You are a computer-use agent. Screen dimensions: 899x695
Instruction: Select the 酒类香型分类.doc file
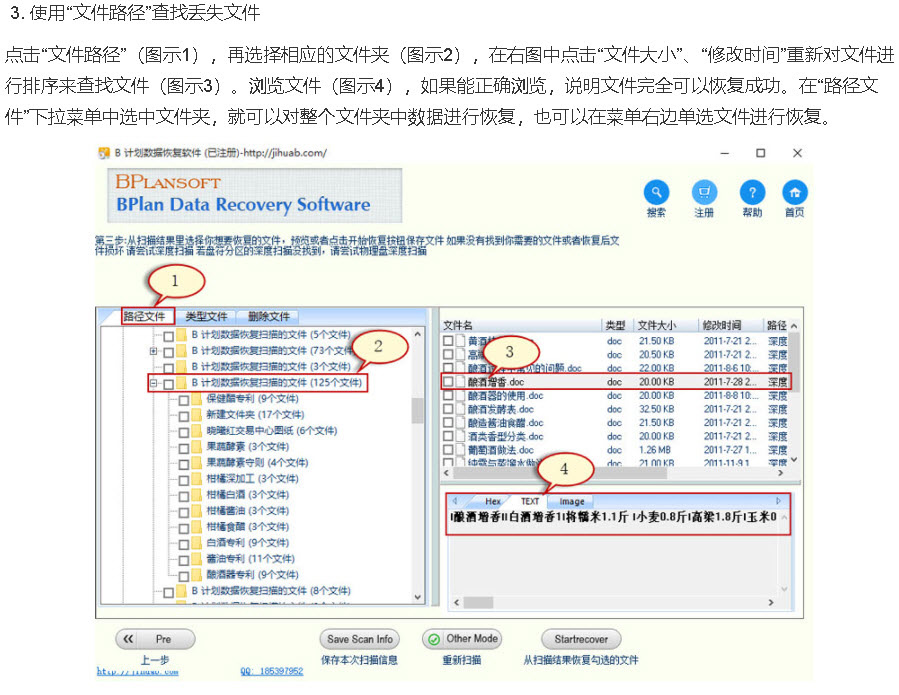click(x=505, y=437)
